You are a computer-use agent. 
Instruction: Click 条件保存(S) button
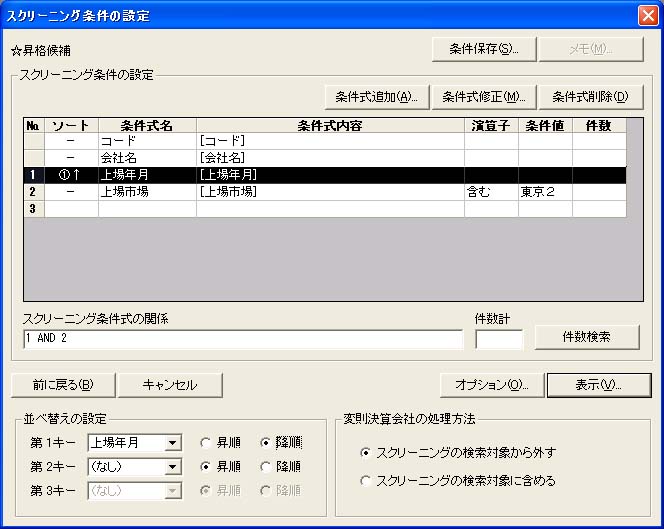coord(484,49)
